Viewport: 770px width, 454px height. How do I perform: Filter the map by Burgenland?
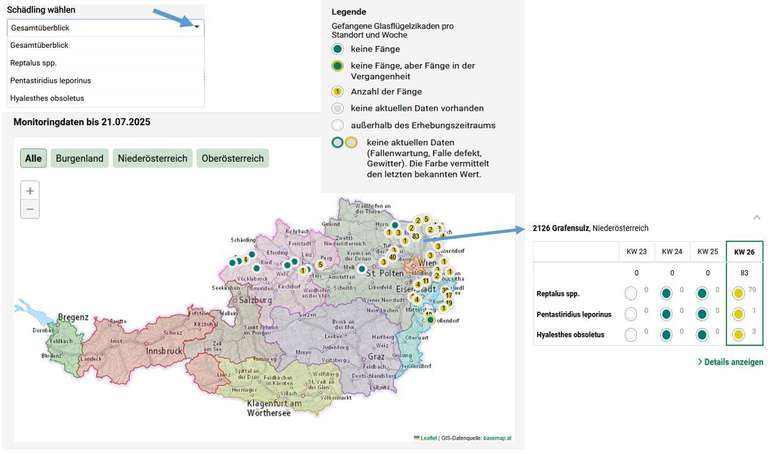[79, 158]
